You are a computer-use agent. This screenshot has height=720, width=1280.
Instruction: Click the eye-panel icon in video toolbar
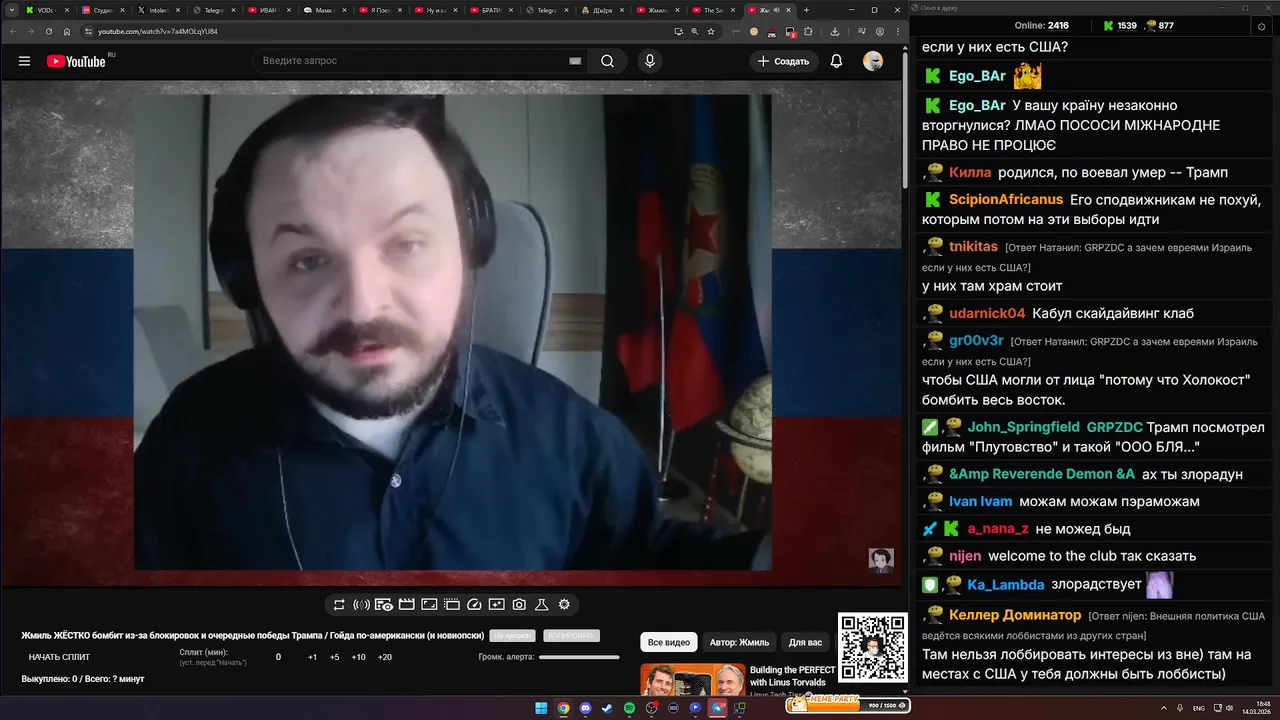(x=383, y=605)
